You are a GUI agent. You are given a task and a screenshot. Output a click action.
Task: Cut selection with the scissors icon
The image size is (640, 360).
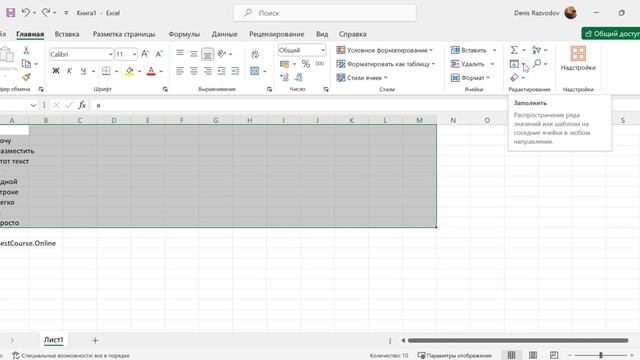(x=26, y=50)
